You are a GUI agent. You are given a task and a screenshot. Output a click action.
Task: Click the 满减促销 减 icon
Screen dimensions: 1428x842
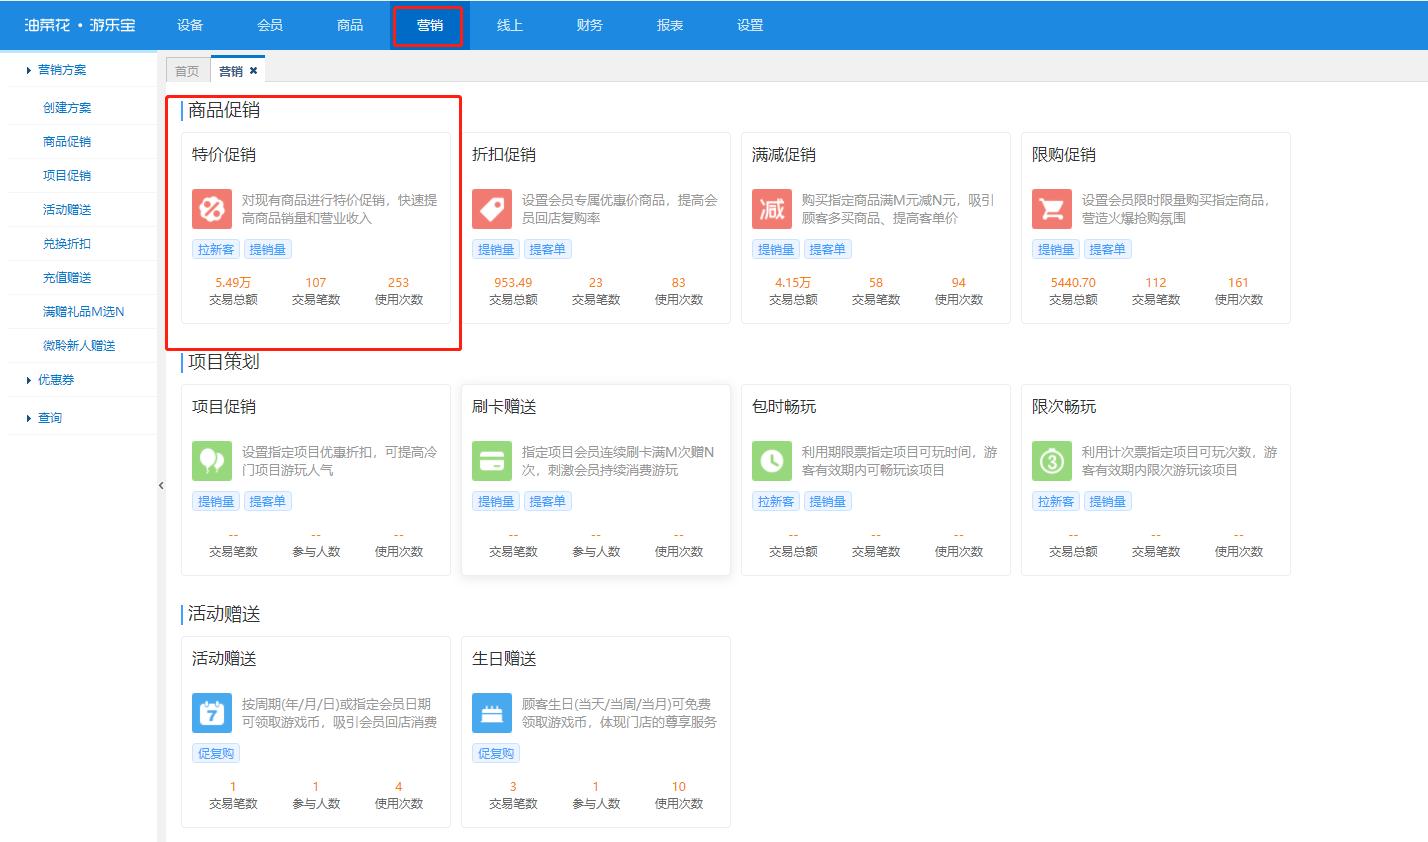click(x=771, y=209)
